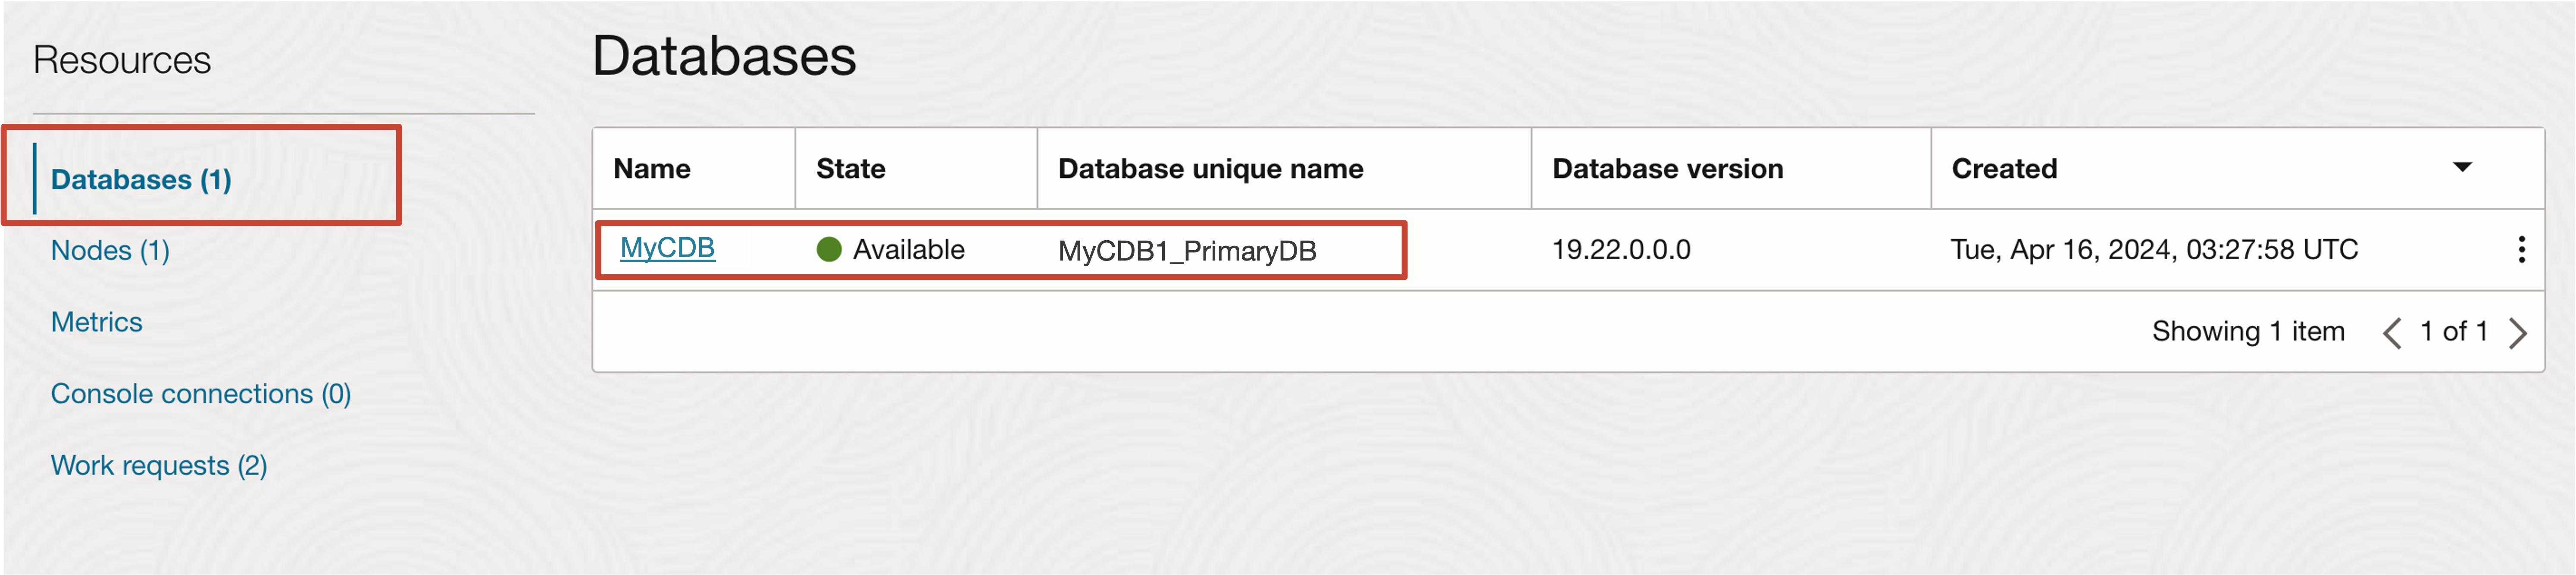View the Metrics resource section
2576x575 pixels.
[x=96, y=322]
